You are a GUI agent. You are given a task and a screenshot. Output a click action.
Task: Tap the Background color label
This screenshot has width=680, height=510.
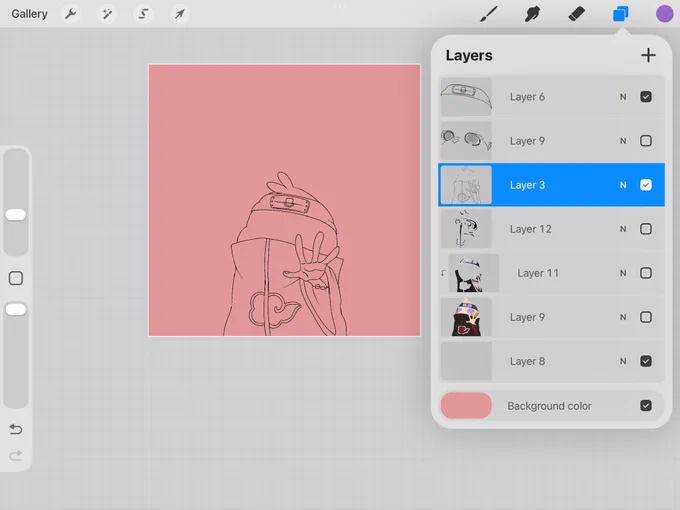549,406
